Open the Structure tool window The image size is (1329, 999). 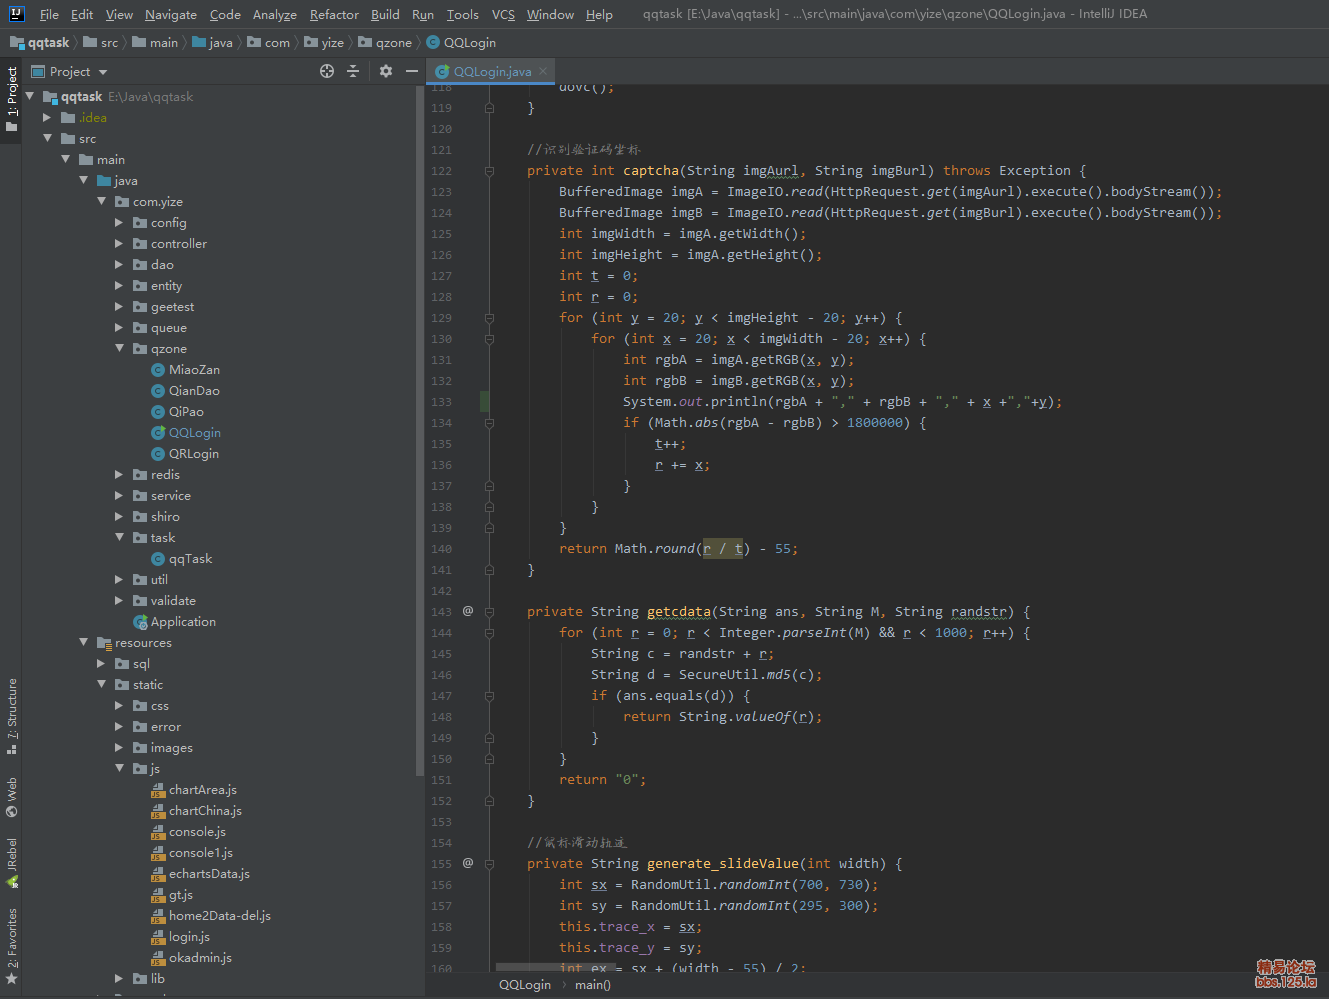[12, 714]
